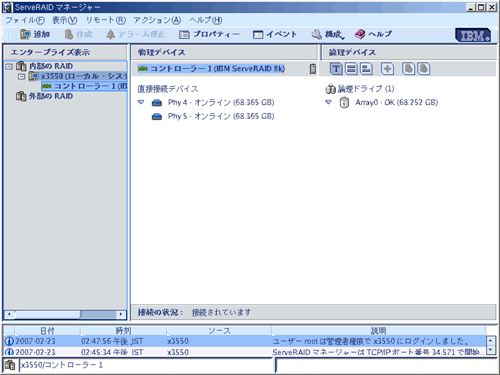Click the last logical device toolbar icon
Screen dimensions: 500x375
click(423, 69)
